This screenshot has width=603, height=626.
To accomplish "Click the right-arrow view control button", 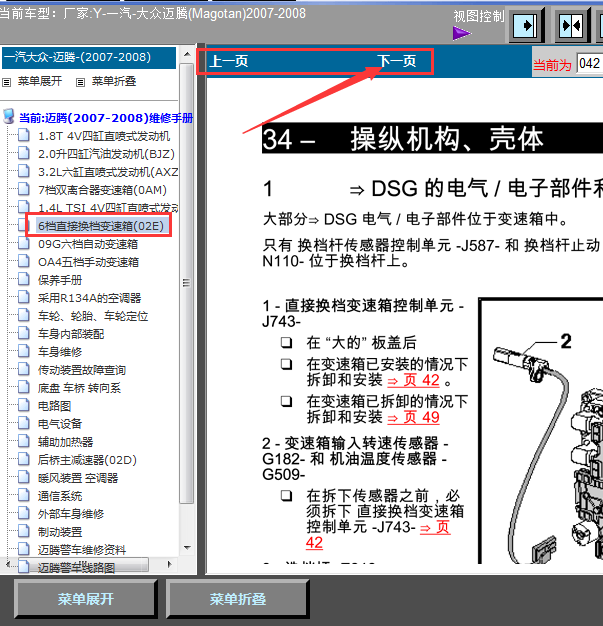I will point(525,26).
